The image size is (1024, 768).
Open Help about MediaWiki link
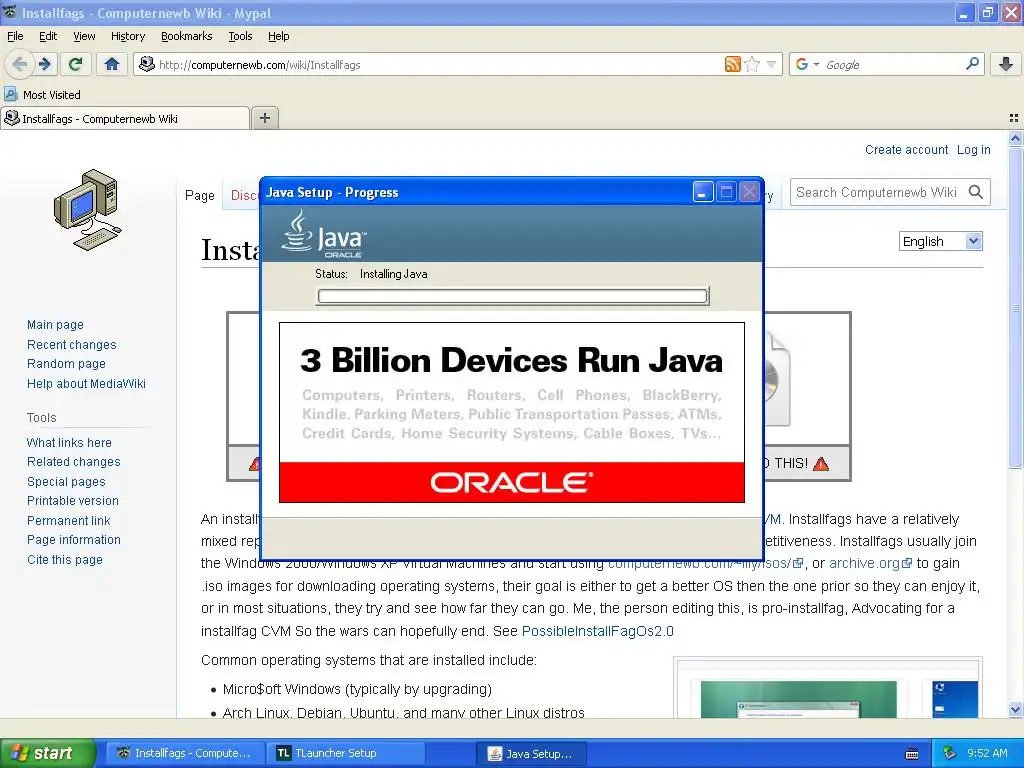pyautogui.click(x=86, y=383)
